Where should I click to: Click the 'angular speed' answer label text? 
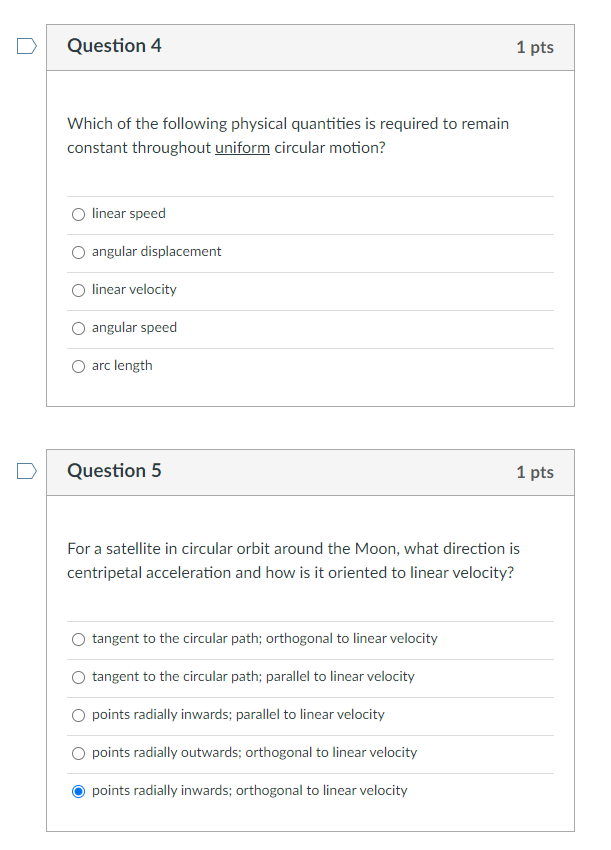click(134, 327)
